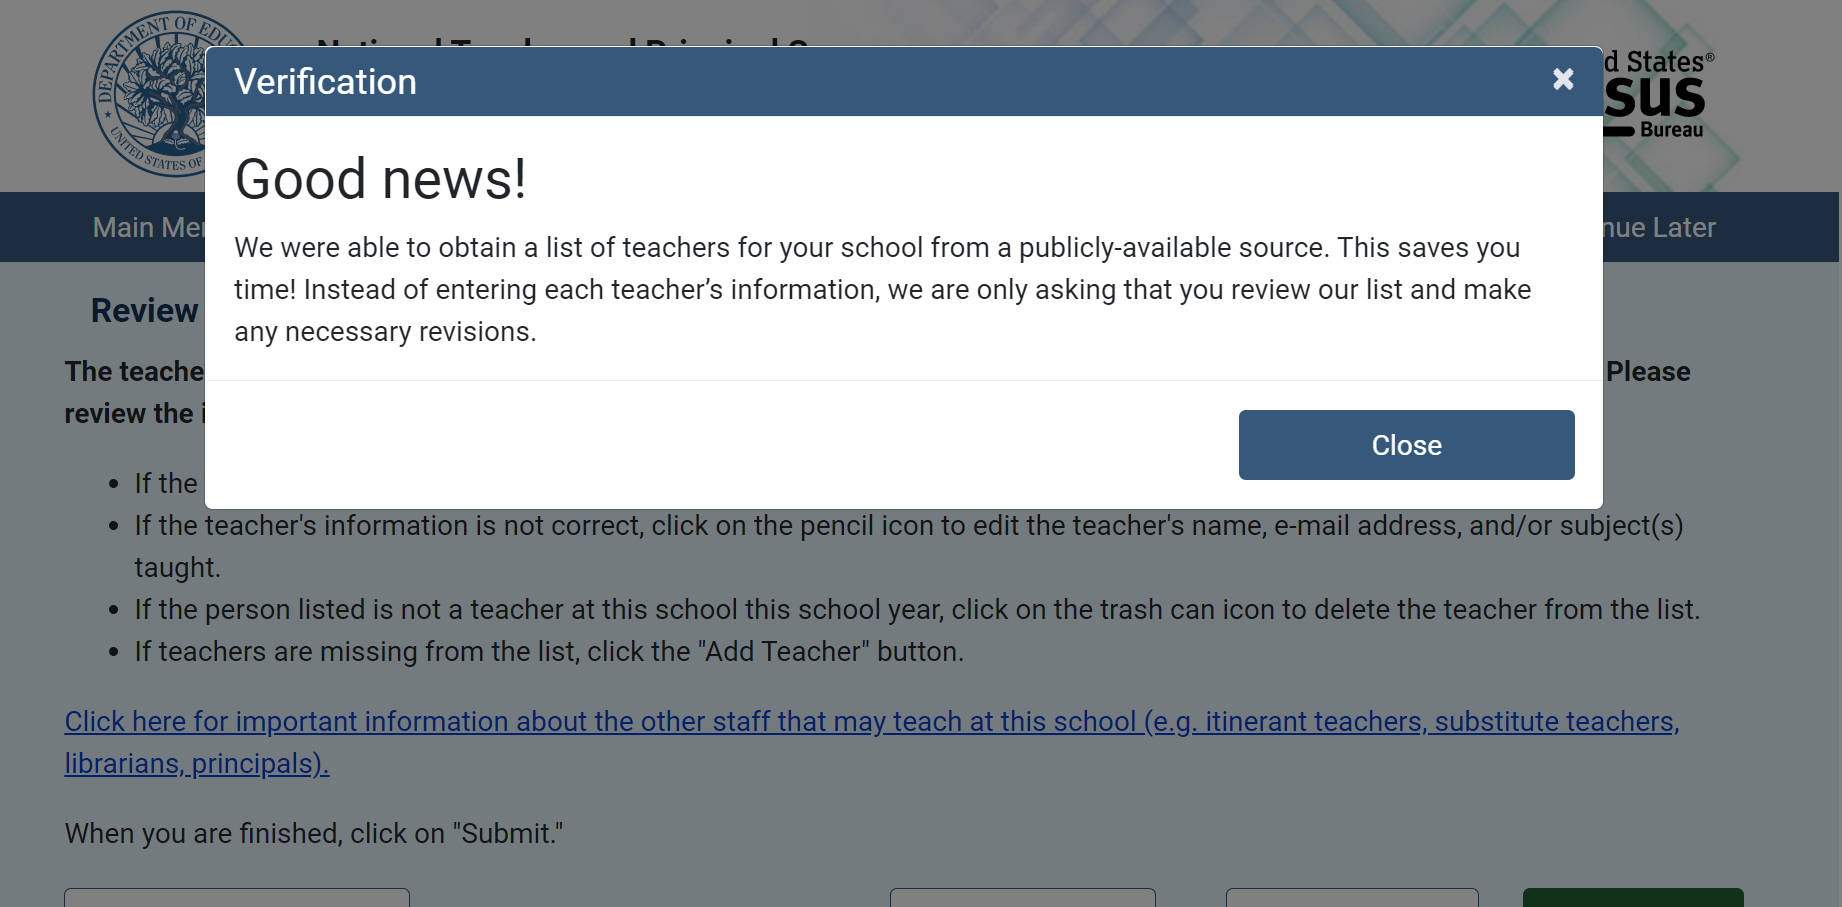This screenshot has height=907, width=1842.
Task: Click the "When you are finished" Submit instruction
Action: coord(314,834)
